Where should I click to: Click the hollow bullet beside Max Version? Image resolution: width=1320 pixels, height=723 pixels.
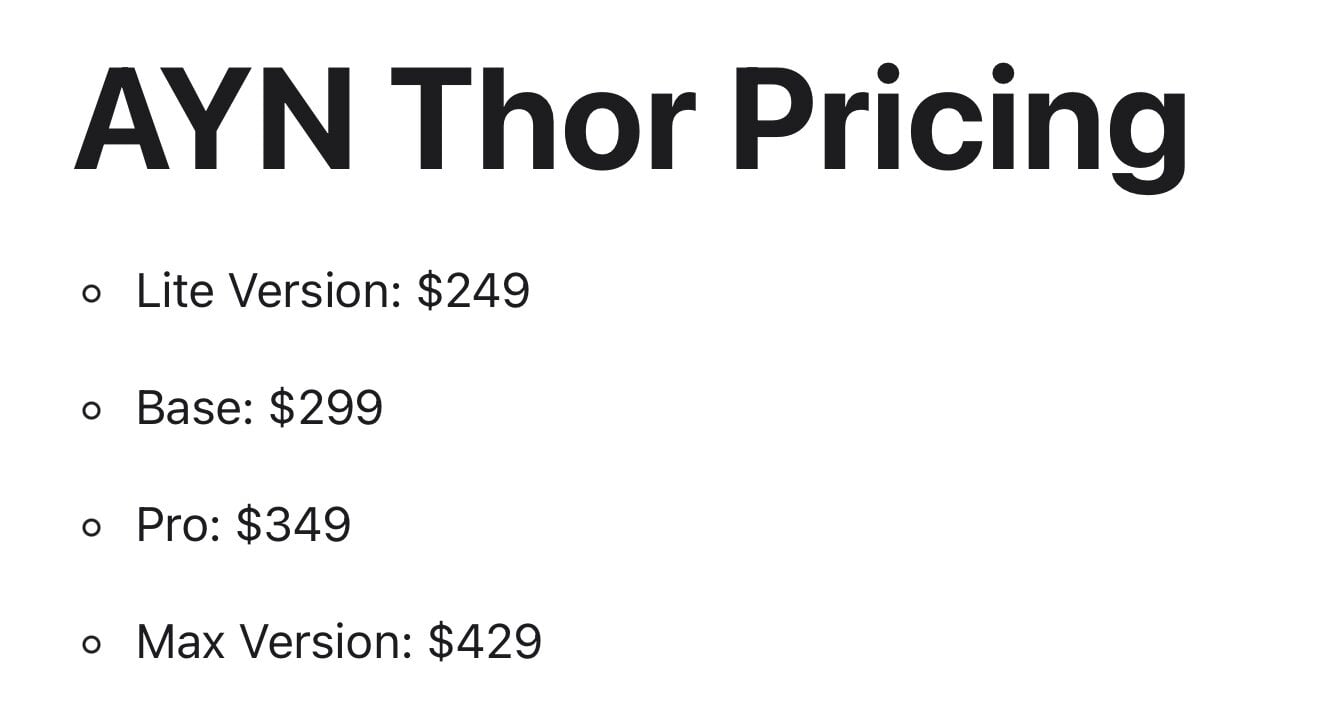pyautogui.click(x=92, y=645)
